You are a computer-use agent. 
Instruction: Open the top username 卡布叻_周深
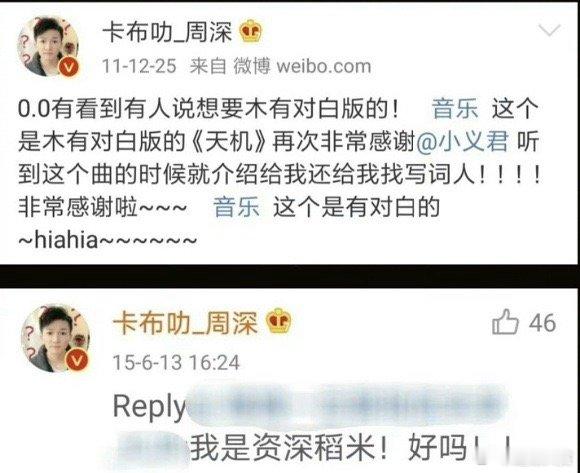(x=167, y=31)
